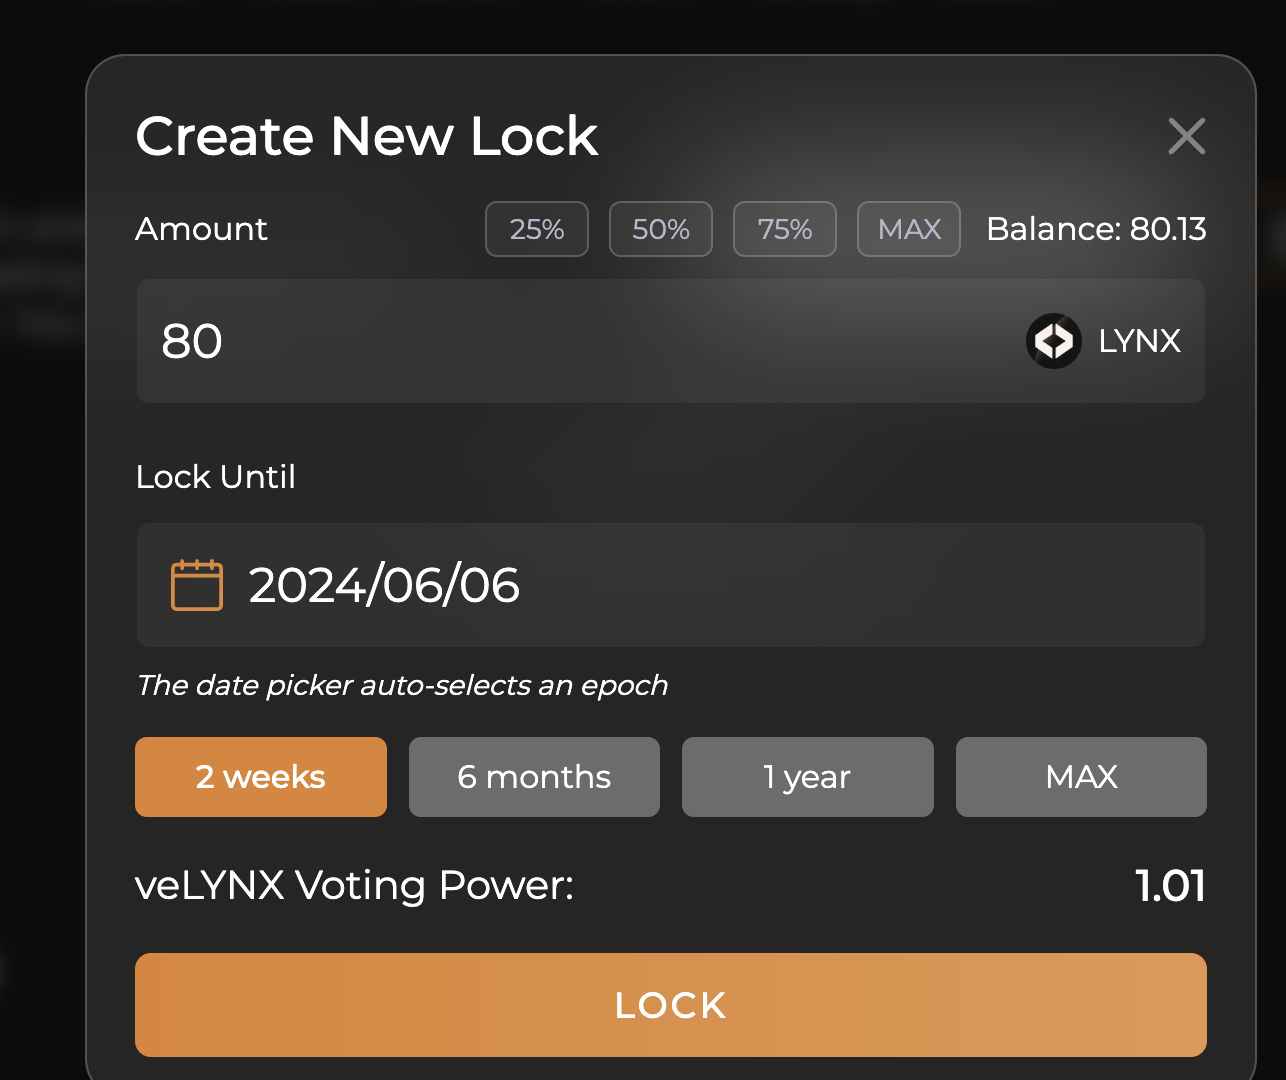The image size is (1286, 1080).
Task: Choose the 1 year lock period
Action: (x=808, y=777)
